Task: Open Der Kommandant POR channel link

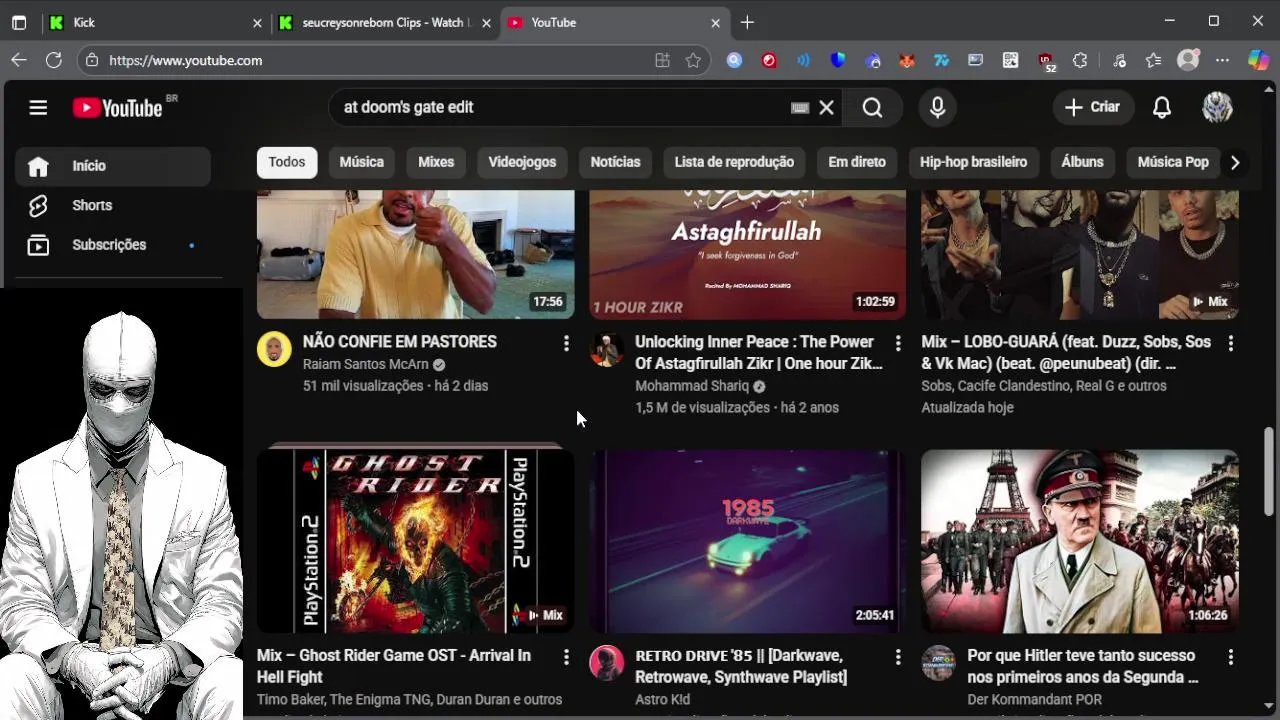Action: [1034, 699]
